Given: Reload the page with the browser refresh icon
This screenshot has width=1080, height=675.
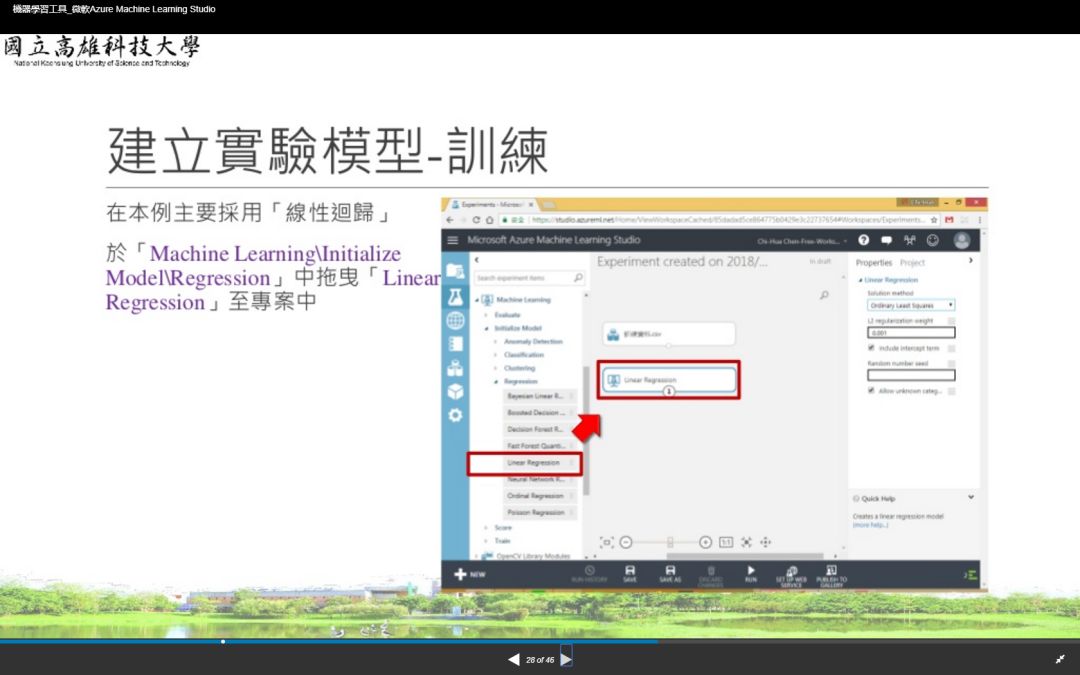Looking at the screenshot, I should pyautogui.click(x=476, y=220).
